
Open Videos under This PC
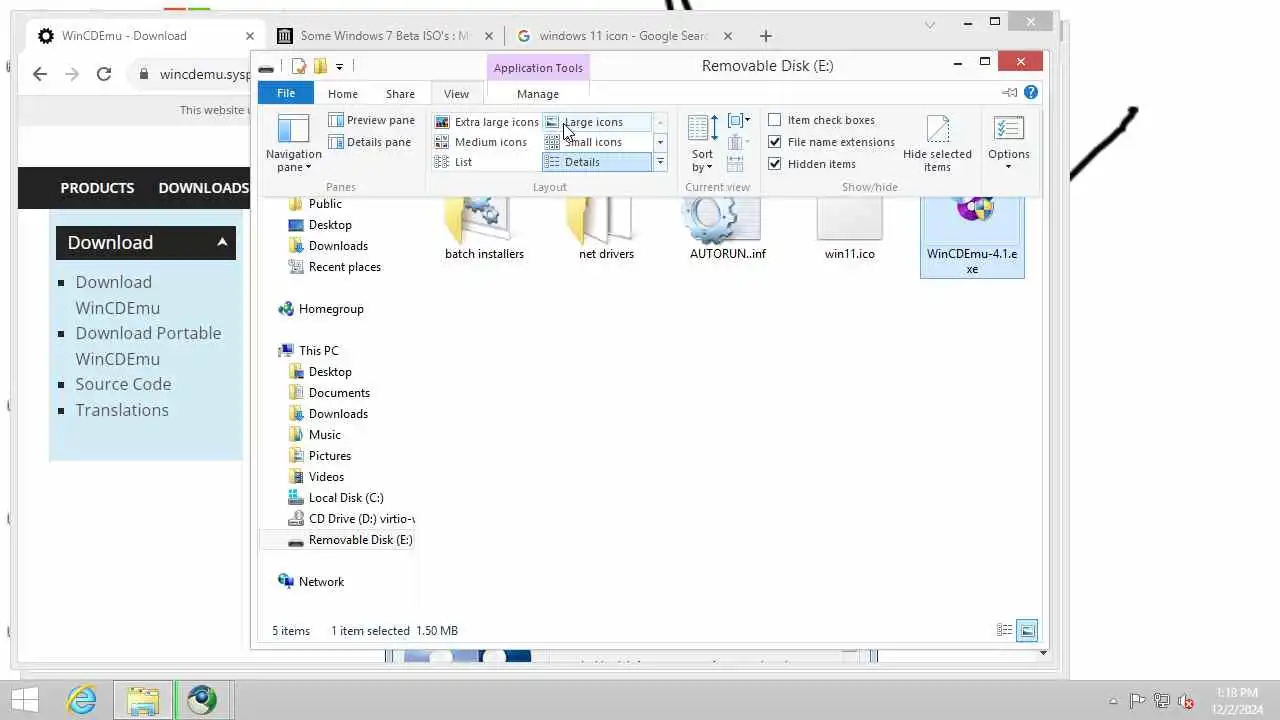(x=326, y=477)
